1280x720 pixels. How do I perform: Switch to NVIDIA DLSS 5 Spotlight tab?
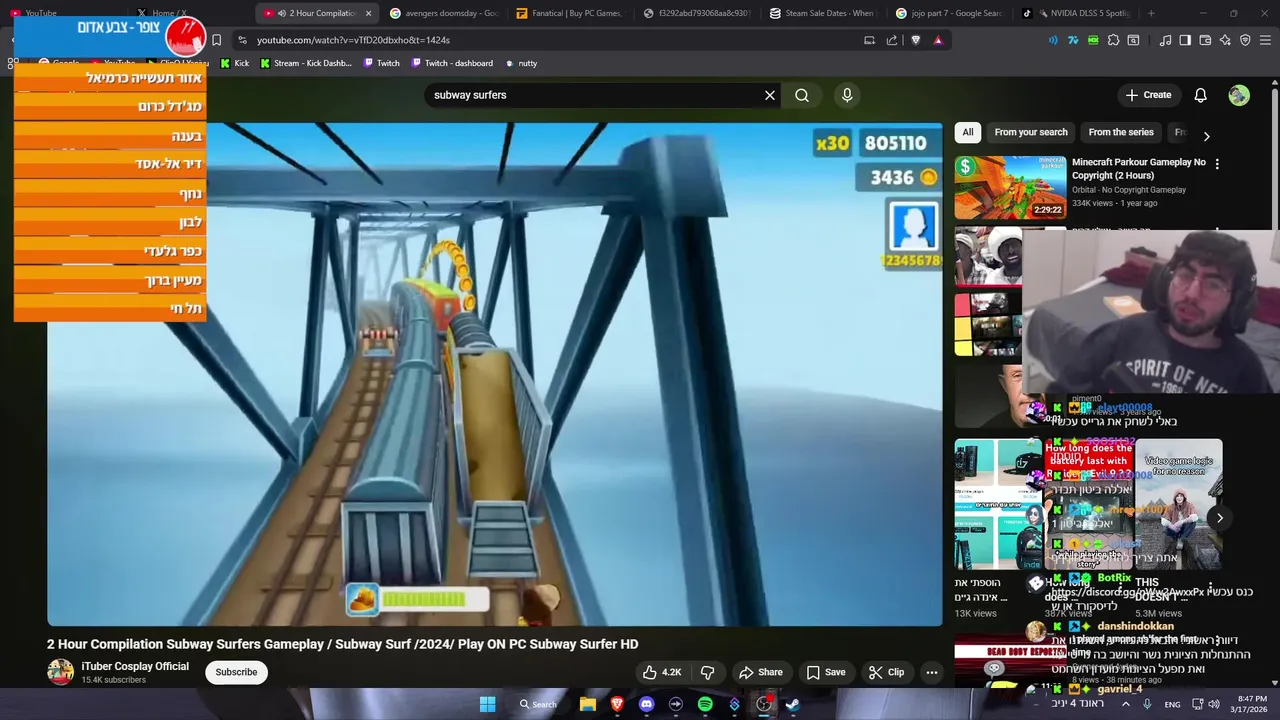[x=1075, y=13]
